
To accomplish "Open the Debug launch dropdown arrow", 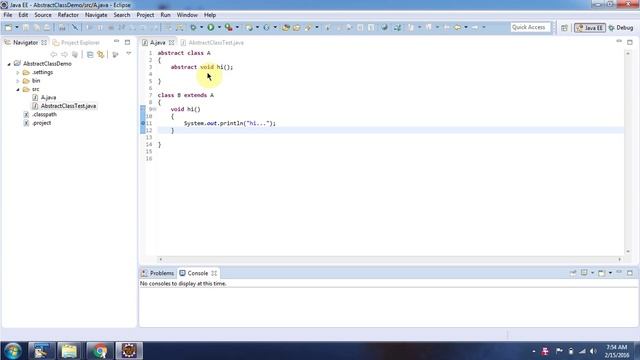I will pyautogui.click(x=201, y=27).
